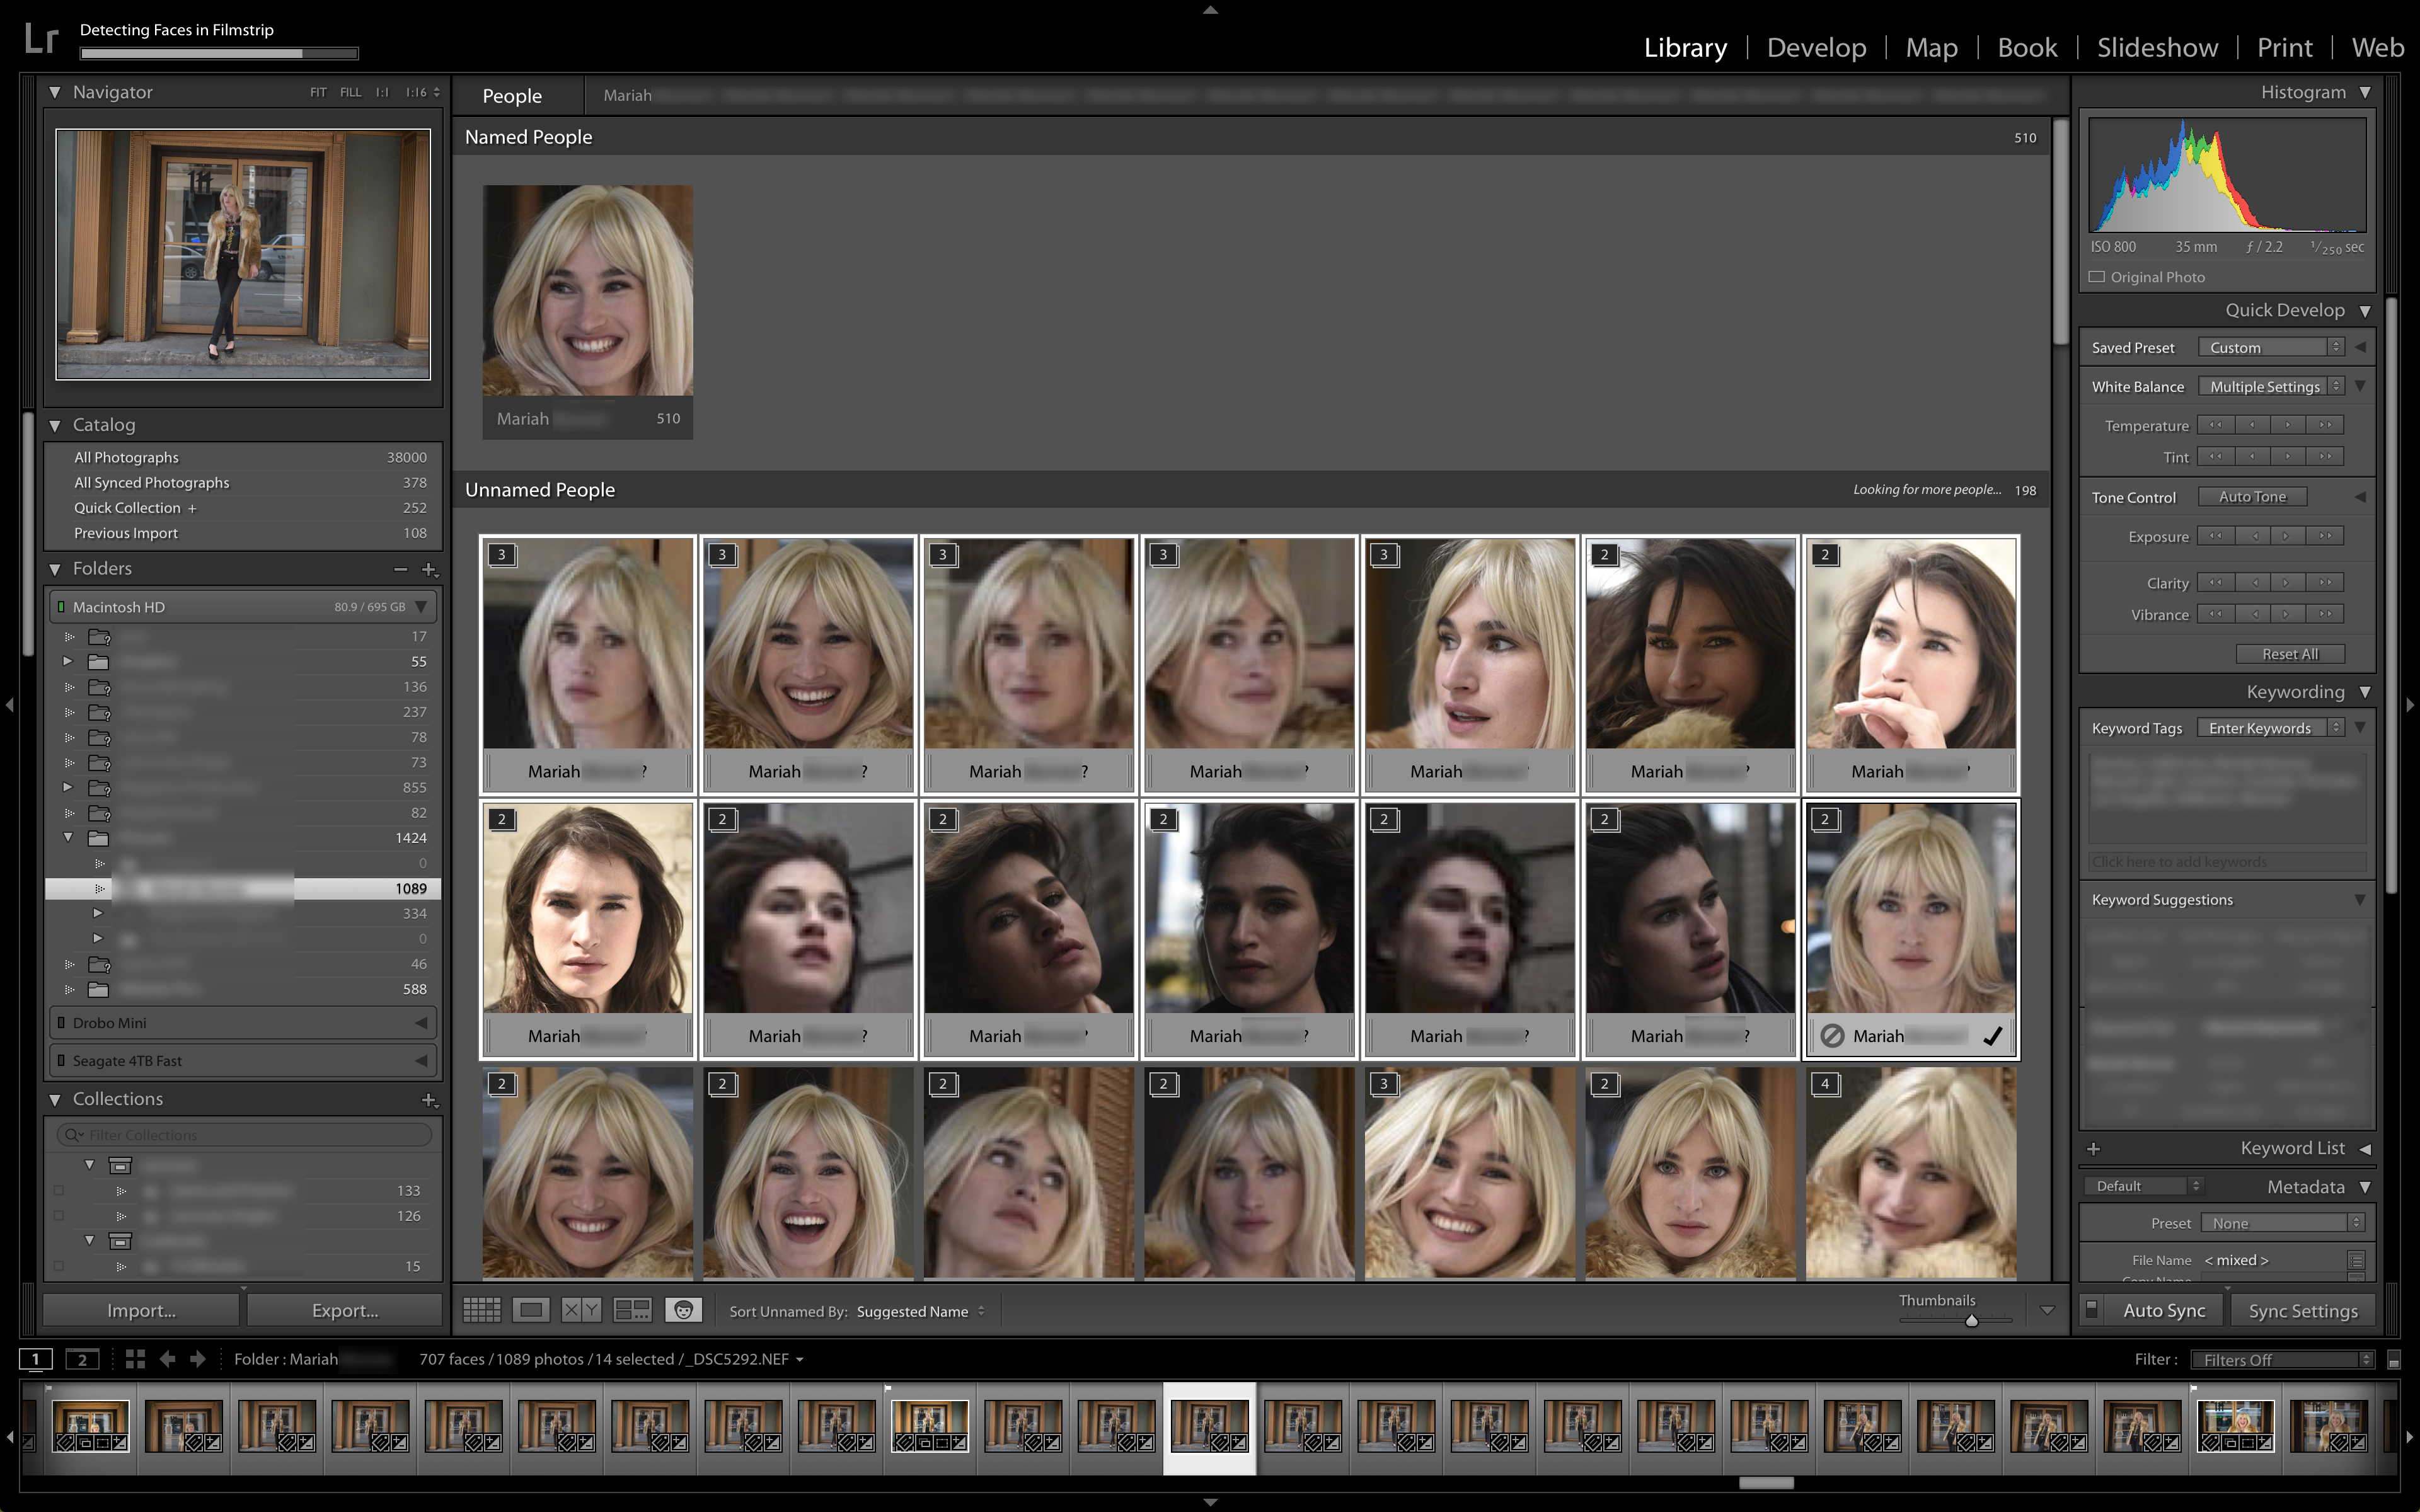Click the Sync Settings button

[x=2303, y=1310]
